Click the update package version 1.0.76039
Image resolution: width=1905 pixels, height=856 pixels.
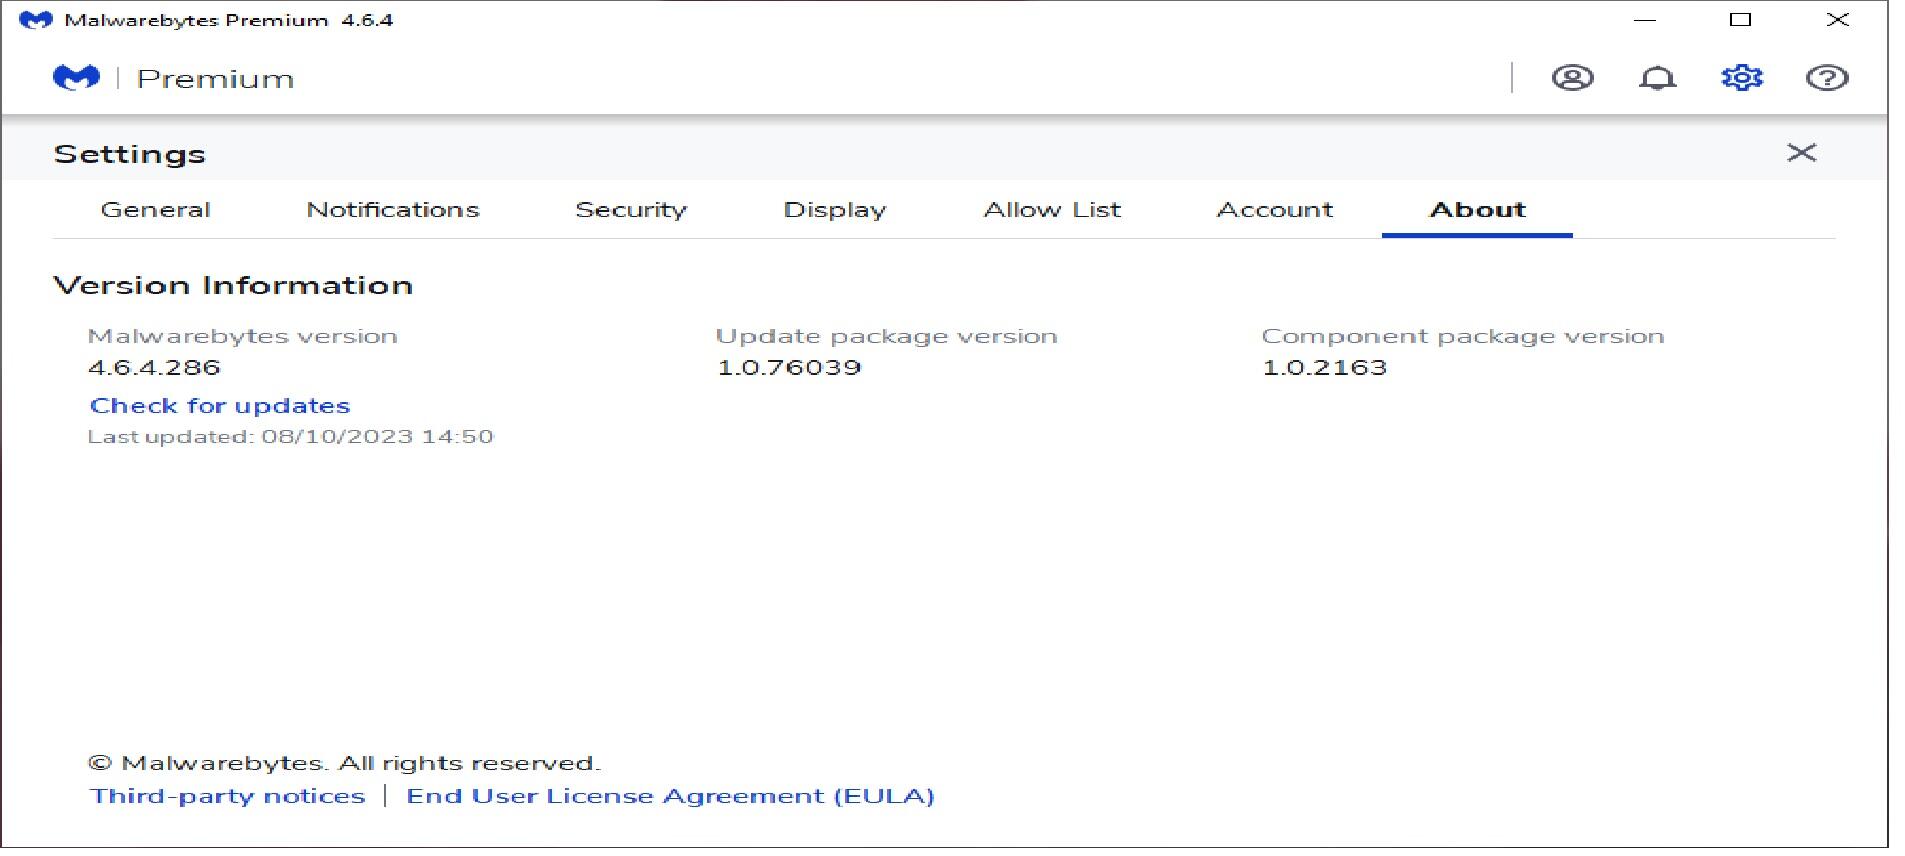789,367
